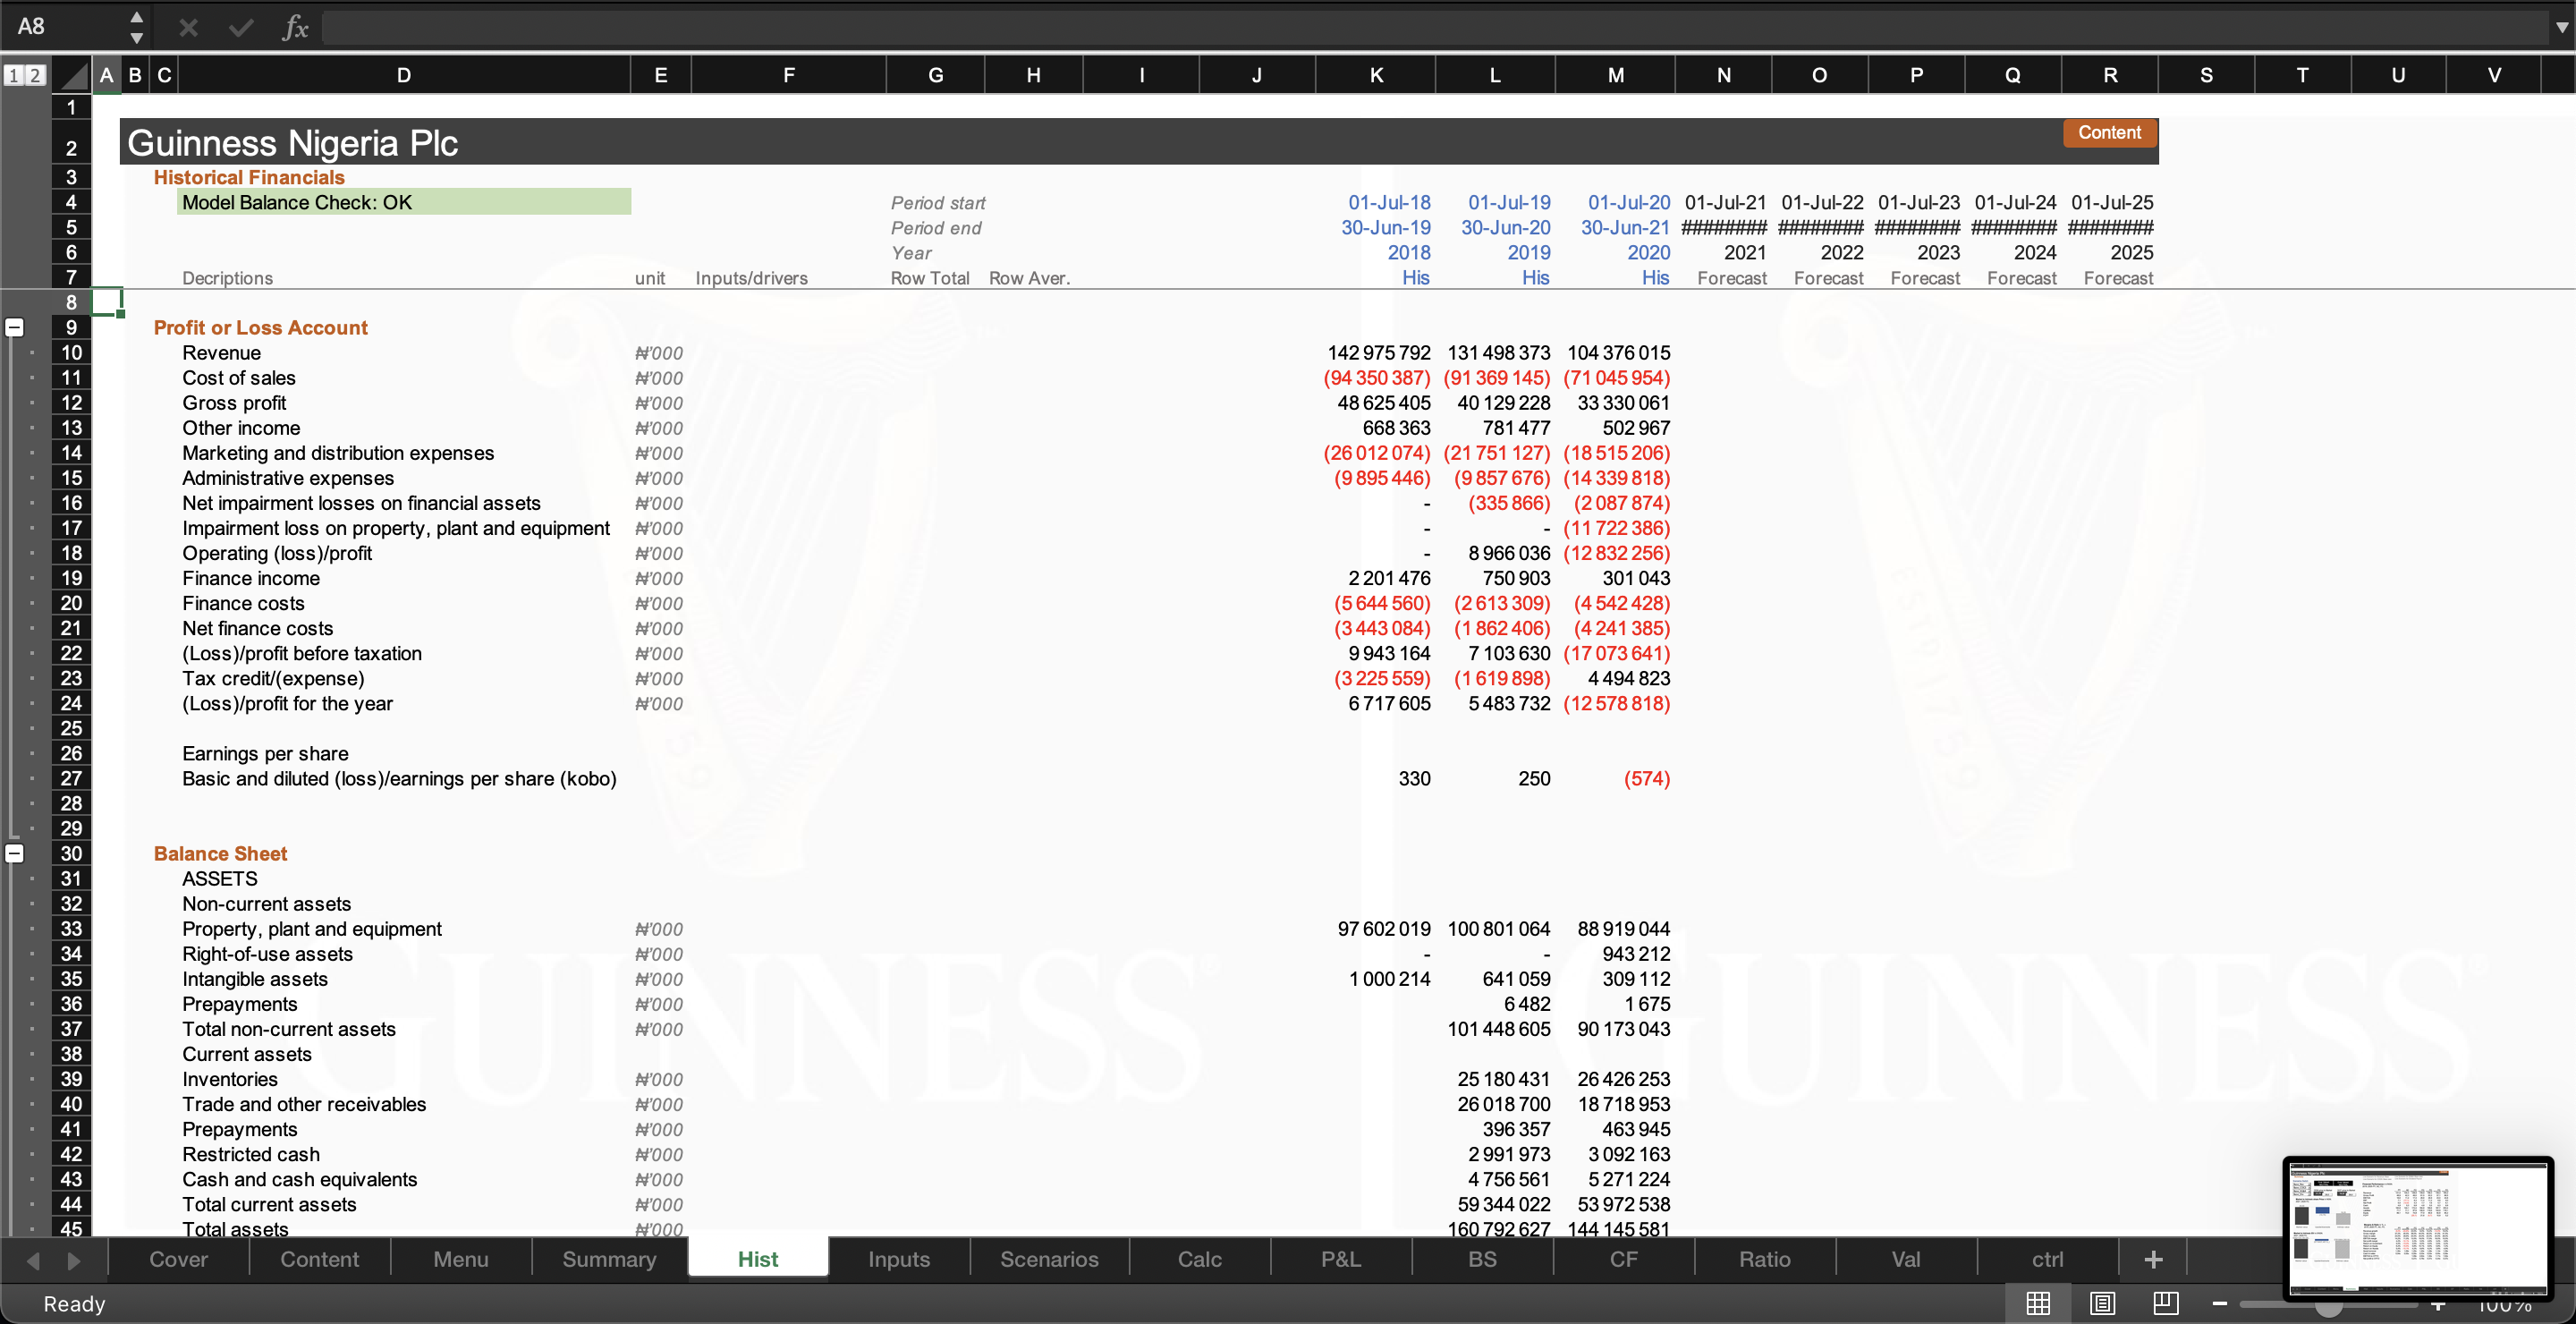Click Total current assets value 59 344 022
2576x1324 pixels.
[1503, 1204]
